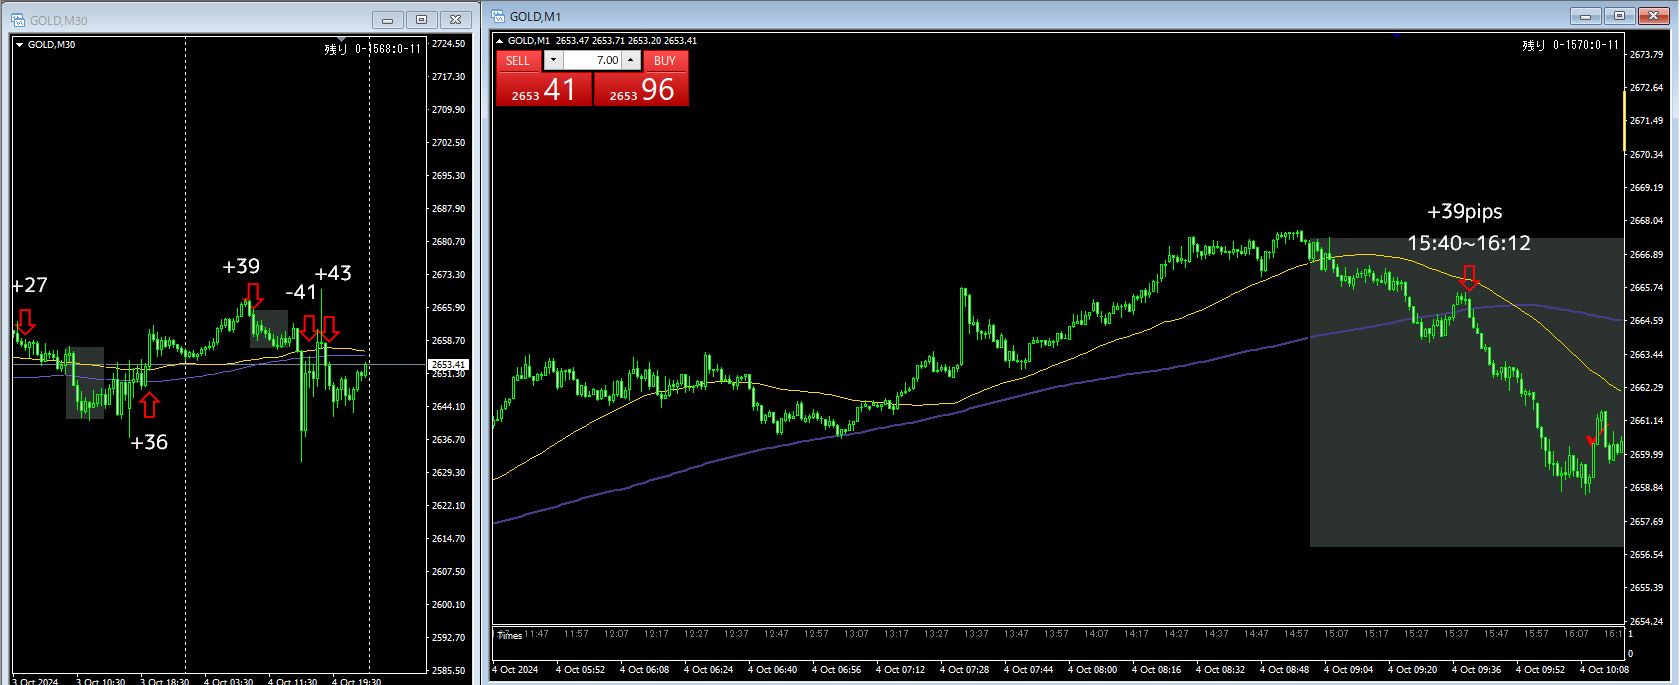Close the GOLD,M30 chart window
1680x685 pixels.
click(x=456, y=20)
